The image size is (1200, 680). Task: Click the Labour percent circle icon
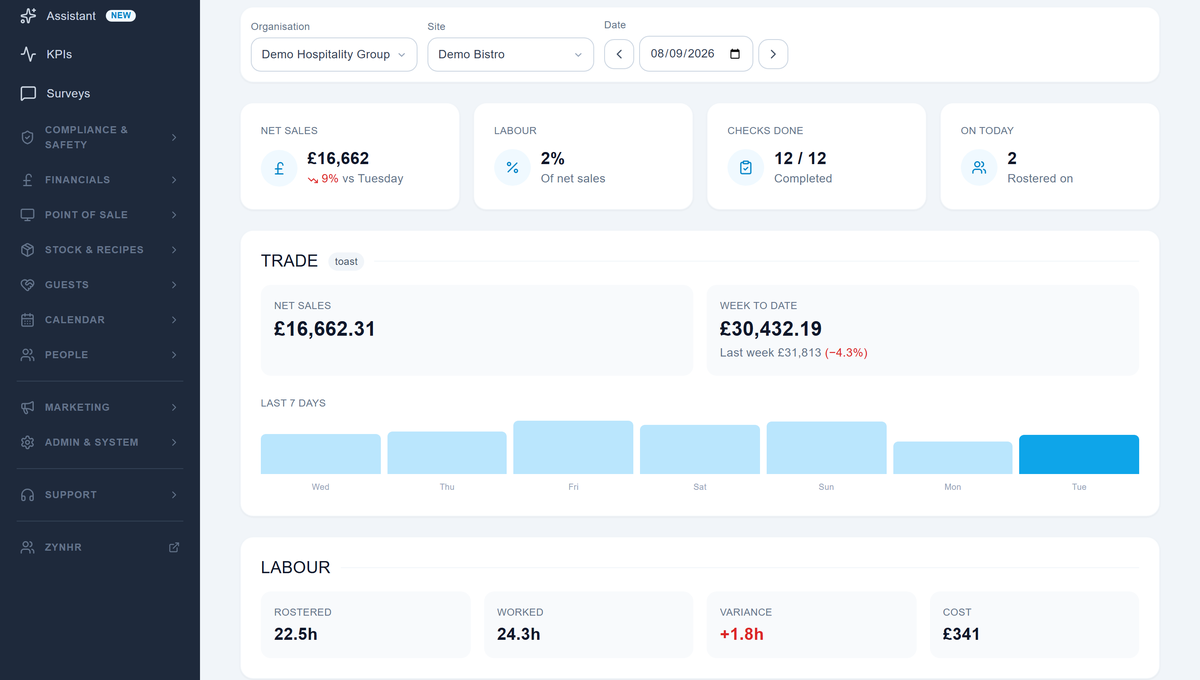pyautogui.click(x=512, y=168)
